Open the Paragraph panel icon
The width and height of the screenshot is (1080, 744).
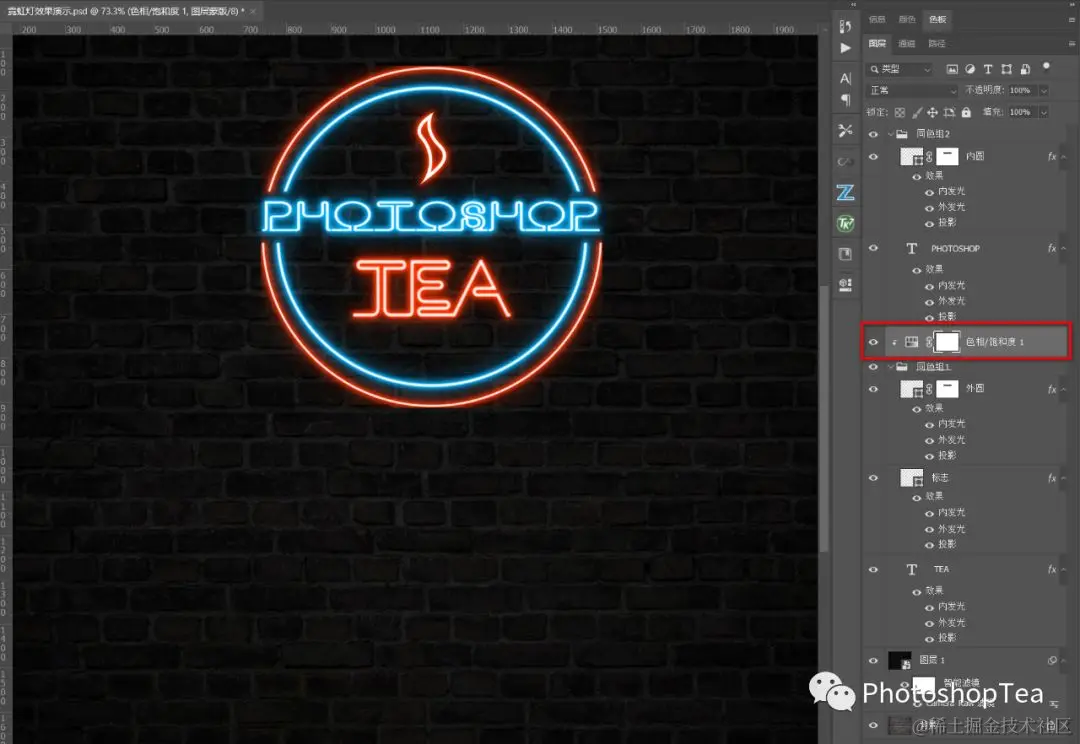[845, 101]
